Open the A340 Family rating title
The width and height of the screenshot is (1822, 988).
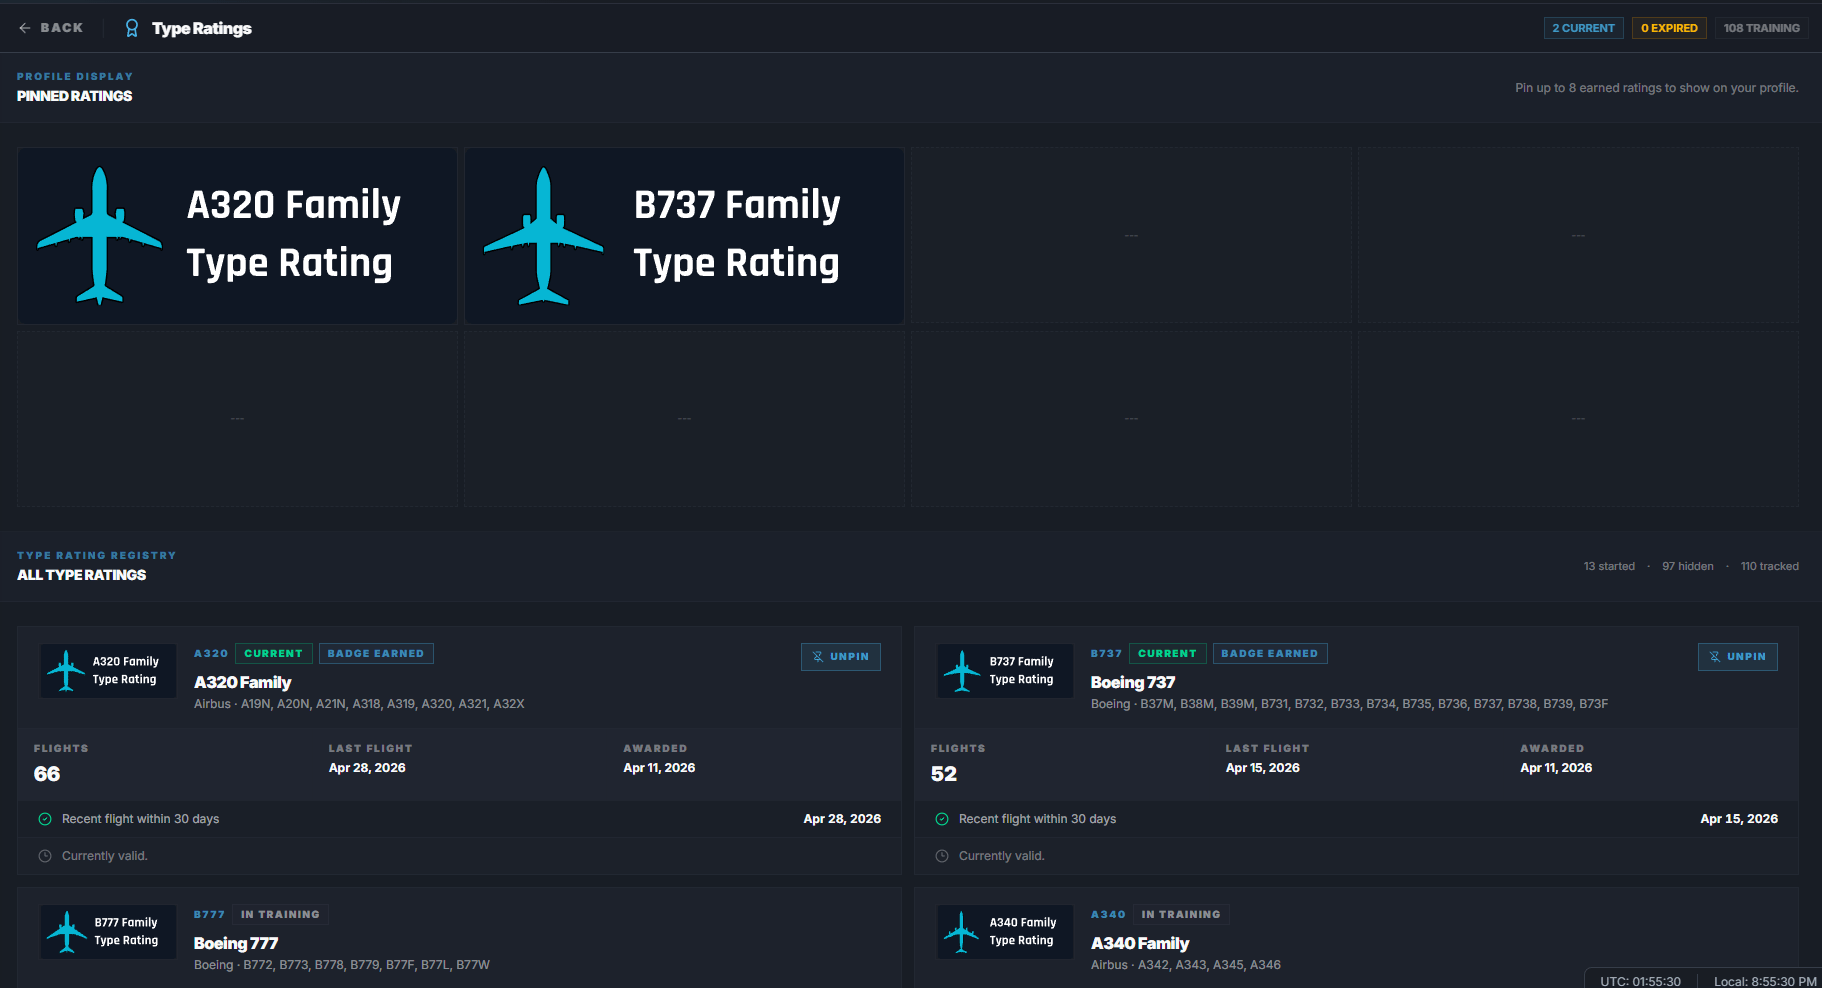(1140, 943)
